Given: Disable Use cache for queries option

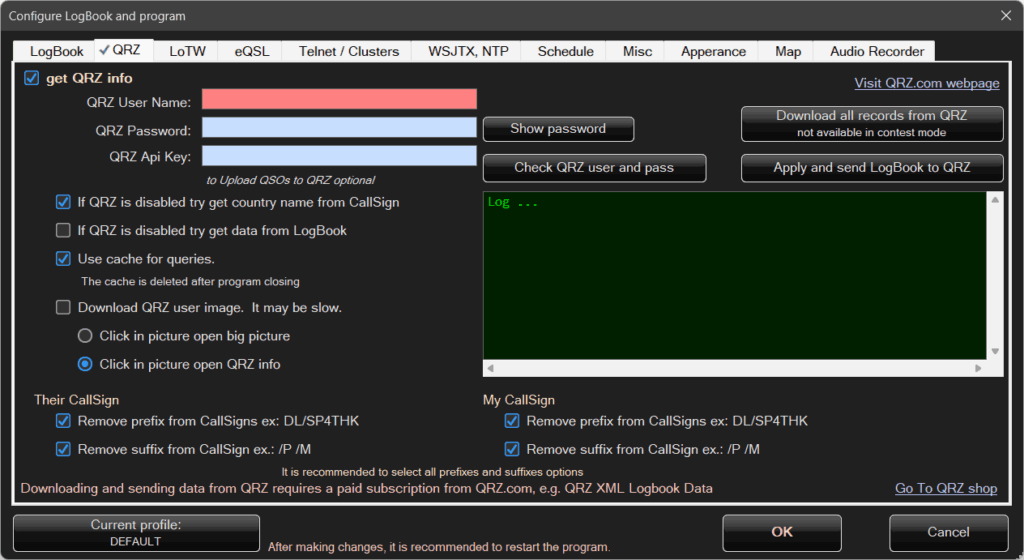Looking at the screenshot, I should (63, 259).
